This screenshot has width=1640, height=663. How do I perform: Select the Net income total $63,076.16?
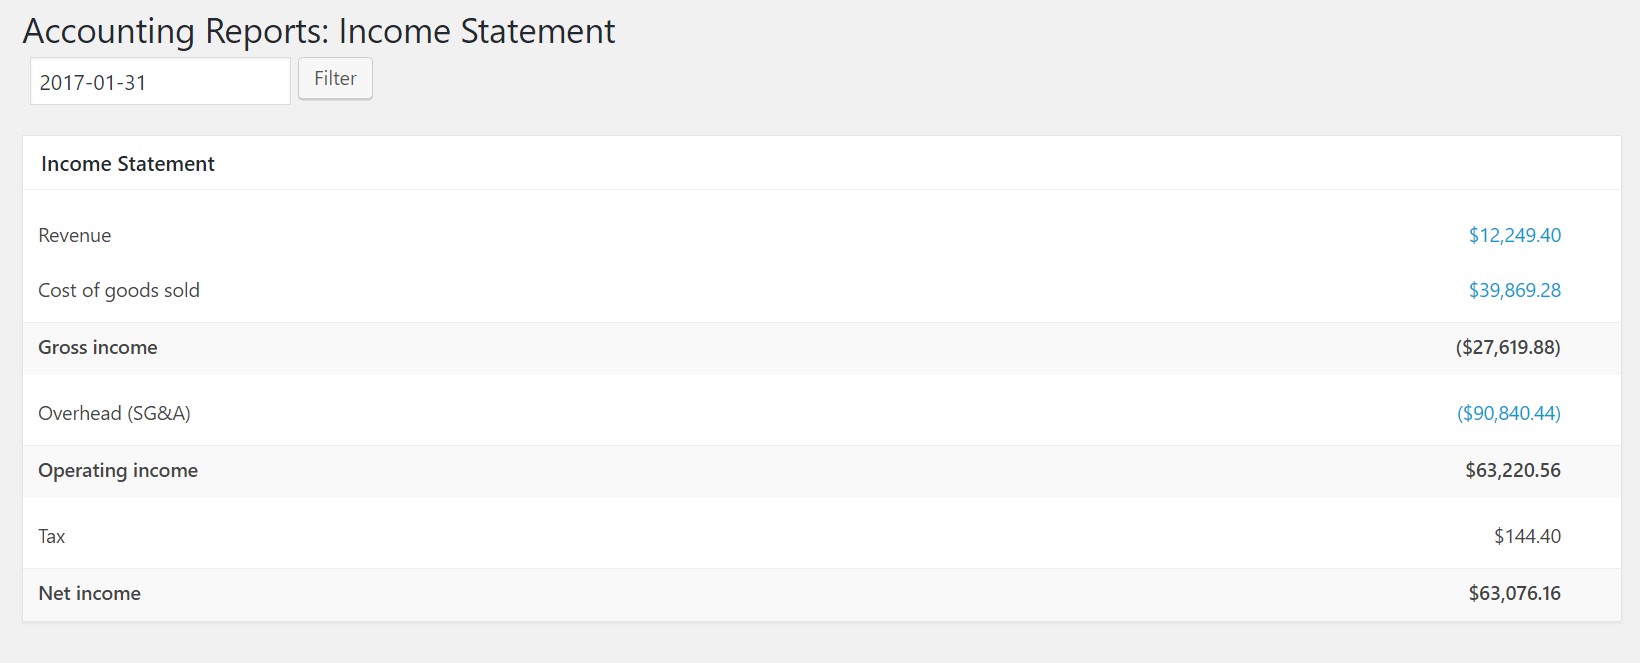pyautogui.click(x=1514, y=593)
